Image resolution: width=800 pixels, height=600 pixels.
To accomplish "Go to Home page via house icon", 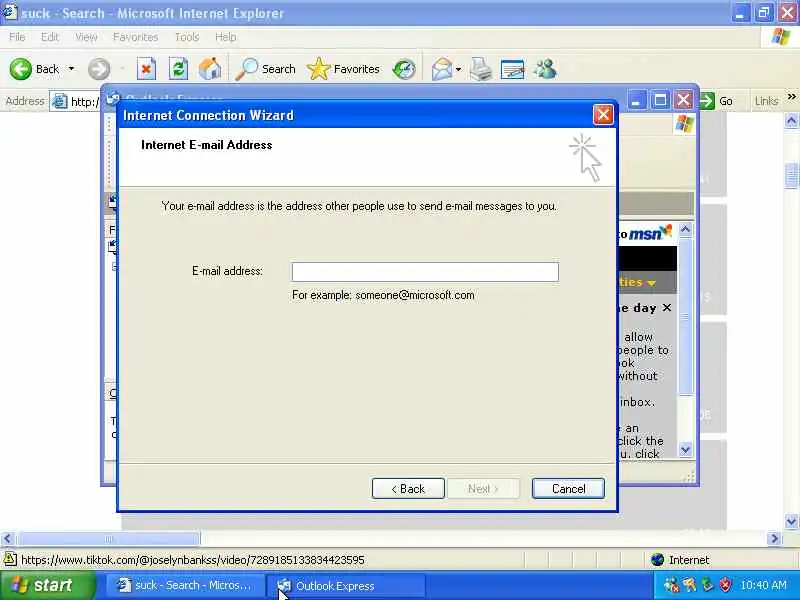I will pyautogui.click(x=210, y=69).
